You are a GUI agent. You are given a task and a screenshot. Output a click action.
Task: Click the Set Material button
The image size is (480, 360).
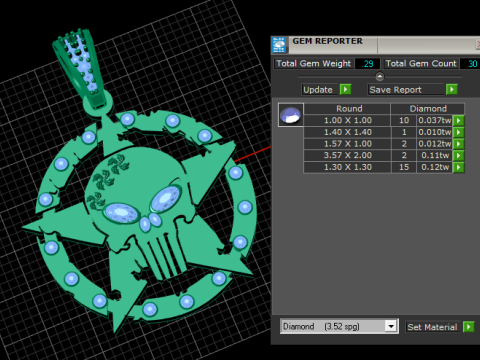[x=433, y=327]
